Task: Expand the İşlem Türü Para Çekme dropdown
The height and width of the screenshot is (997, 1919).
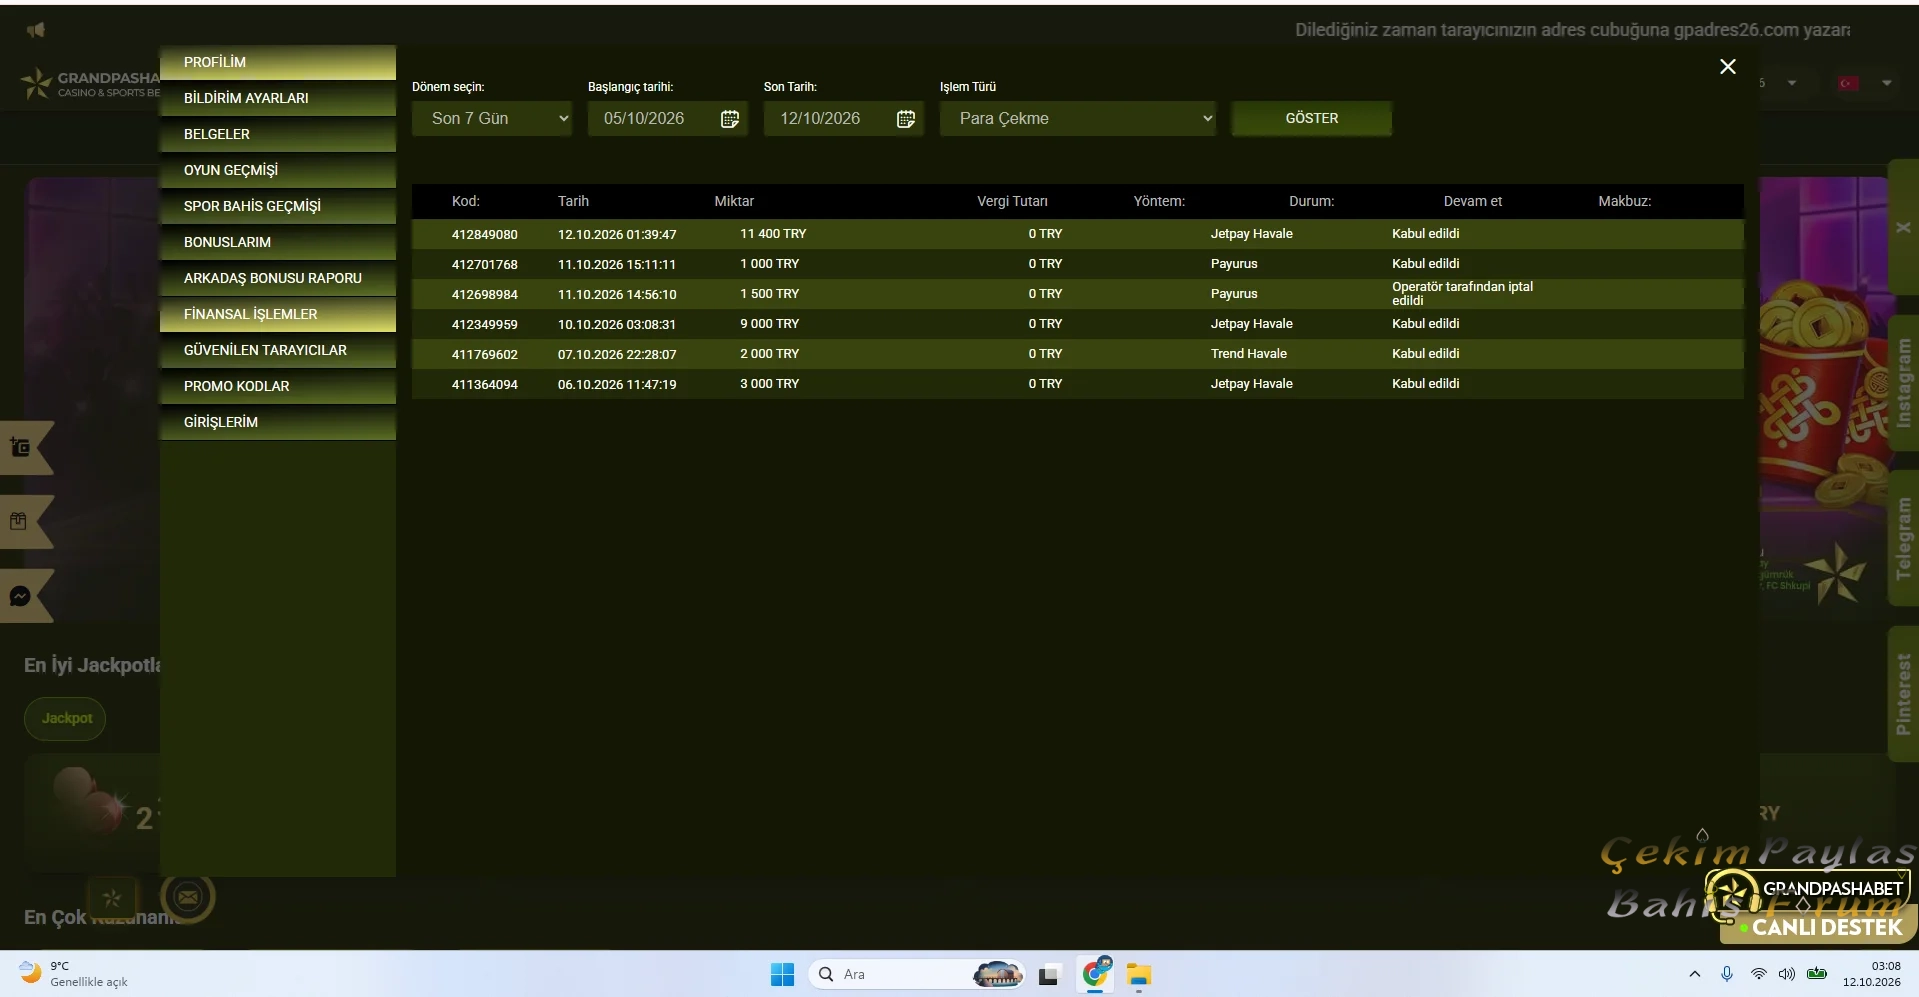Action: [1078, 119]
